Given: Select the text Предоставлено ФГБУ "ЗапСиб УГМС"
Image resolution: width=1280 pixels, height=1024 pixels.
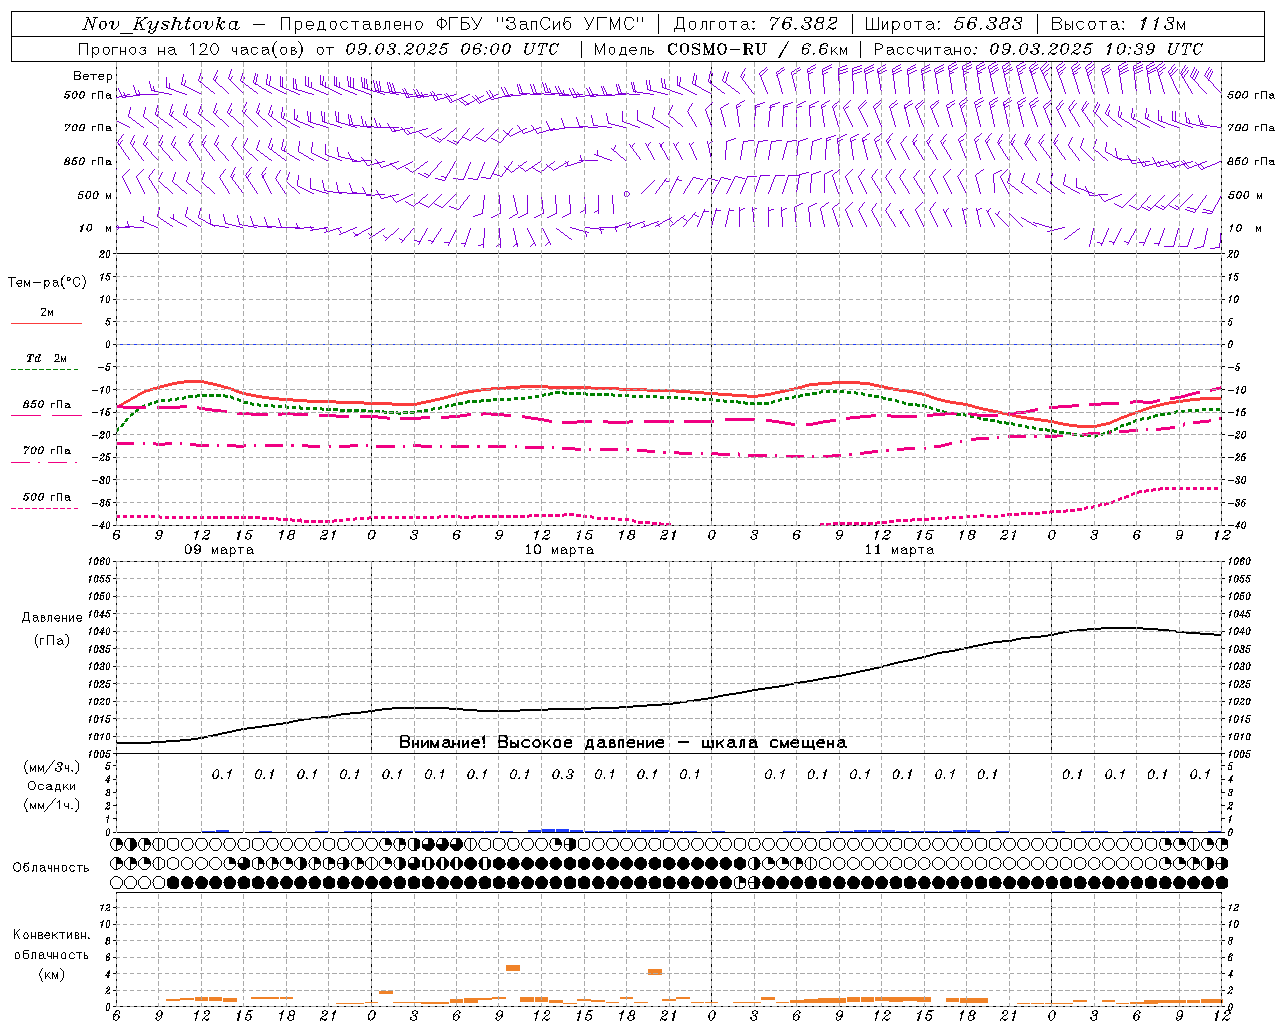Looking at the screenshot, I should click(463, 24).
